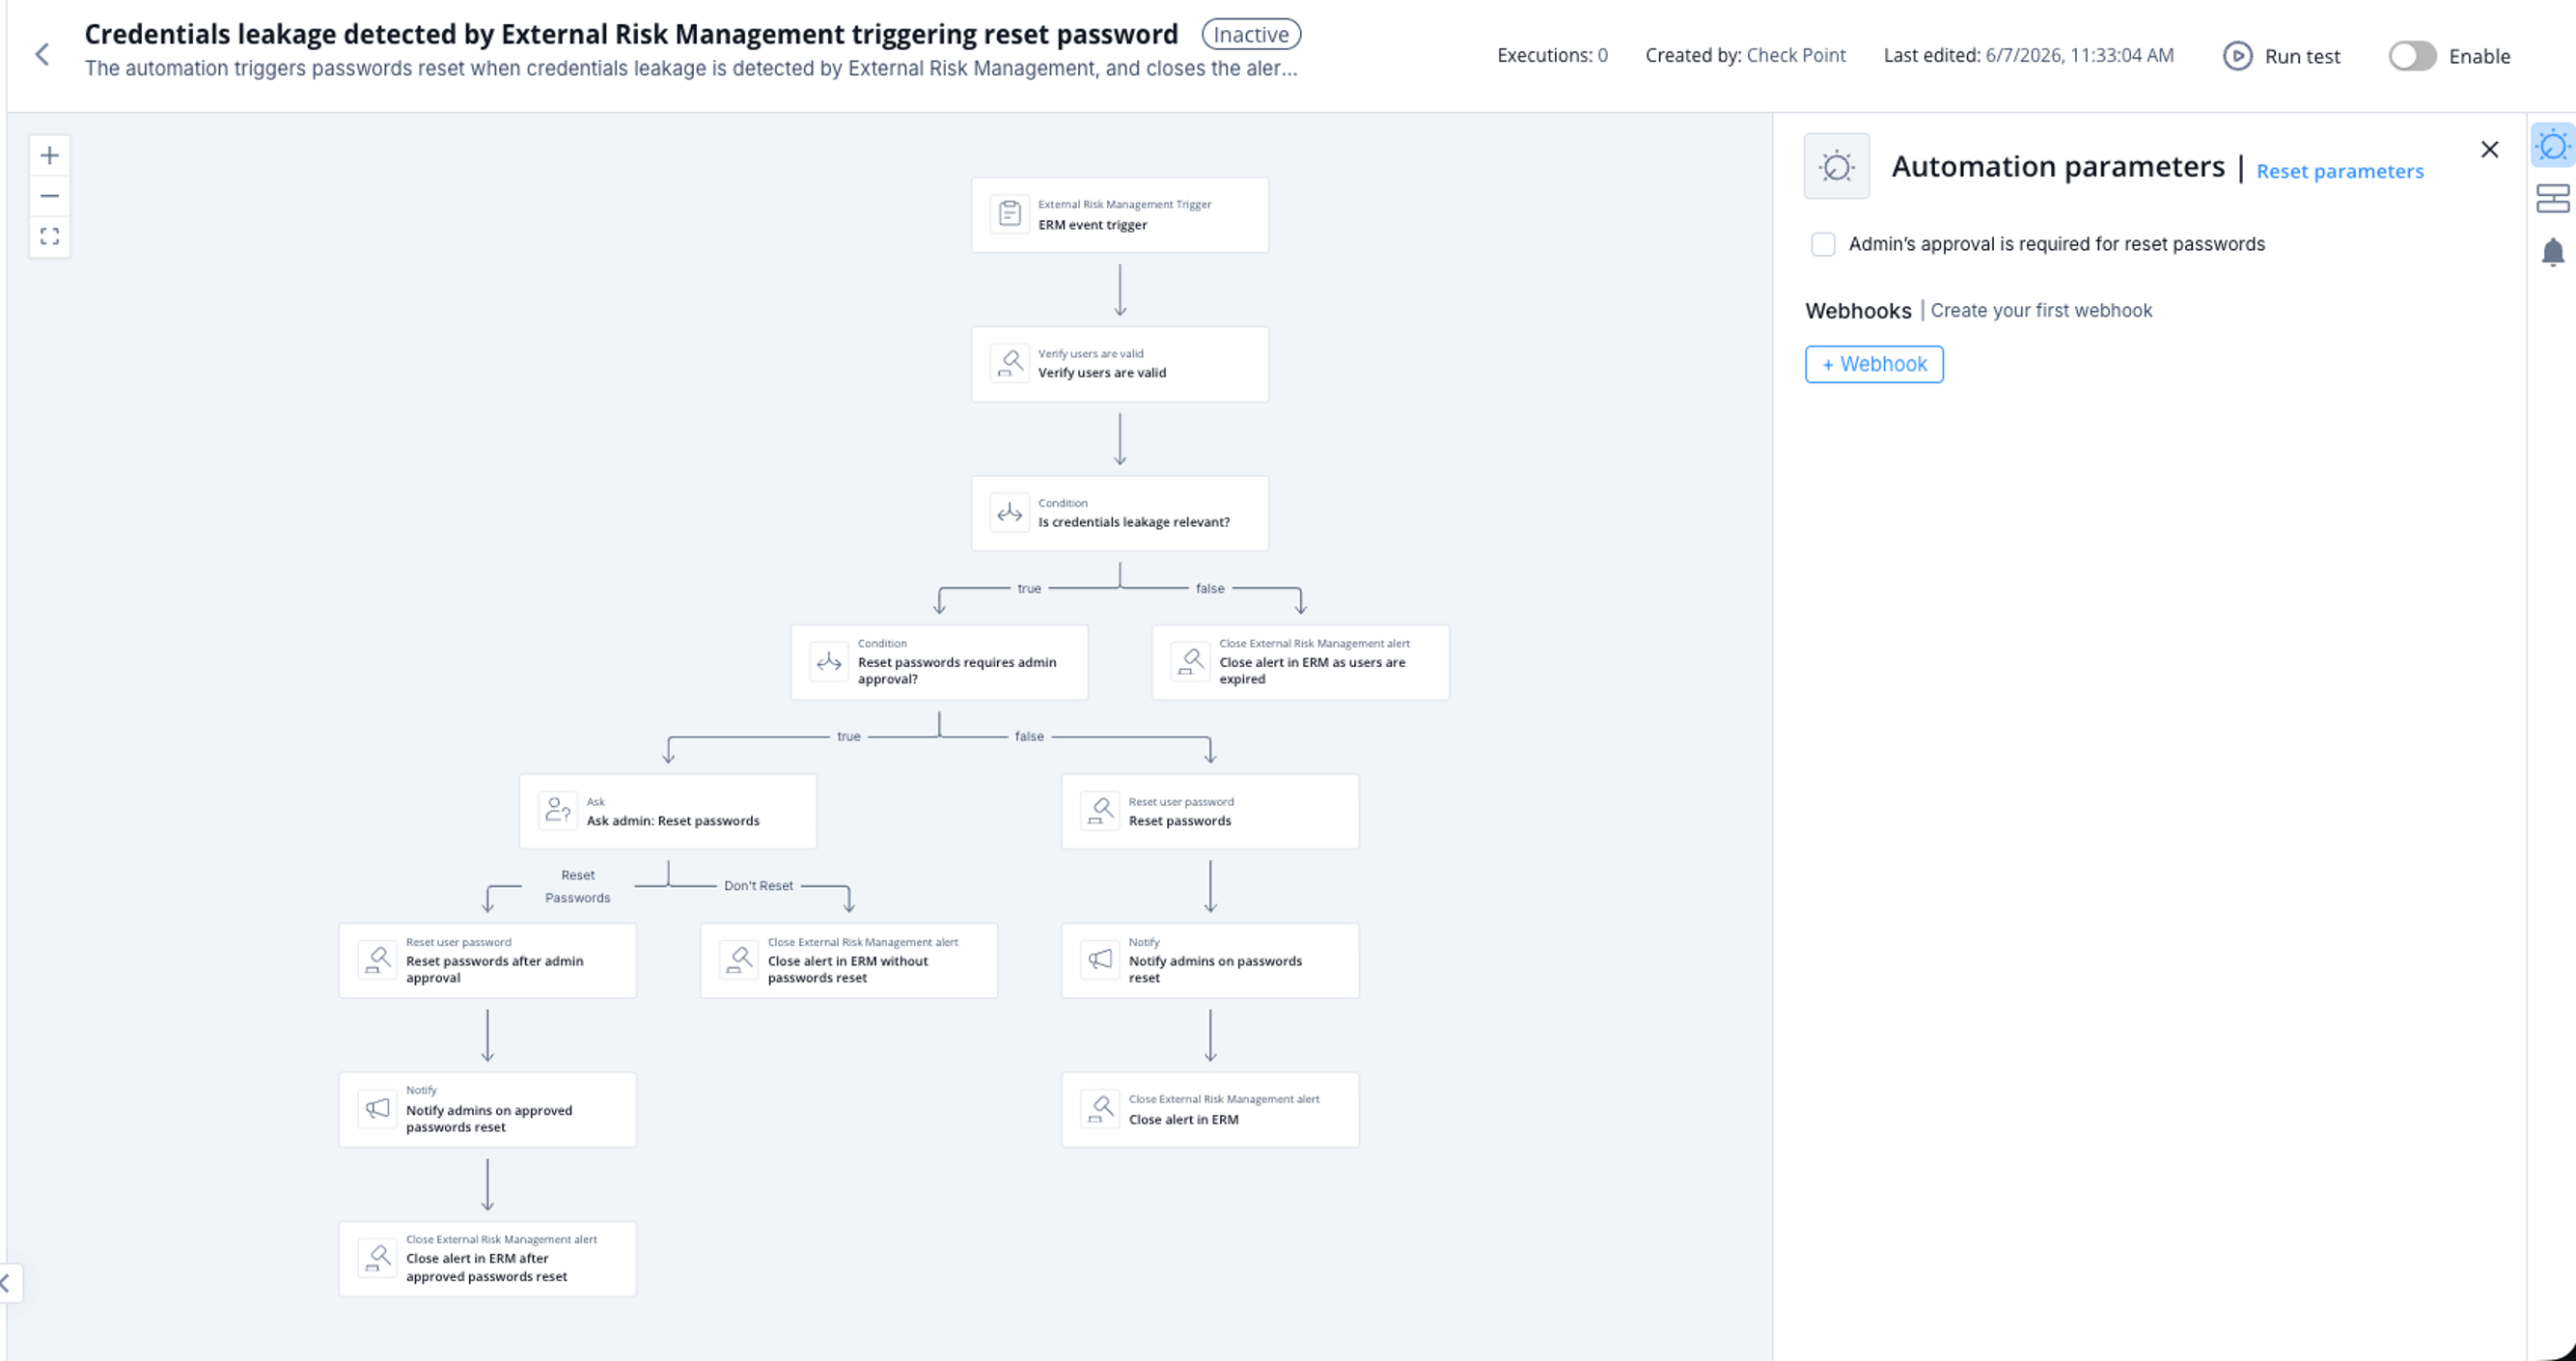Open the Ask admin: Reset passwords node
Viewport: 2576px width, 1361px height.
coord(667,811)
